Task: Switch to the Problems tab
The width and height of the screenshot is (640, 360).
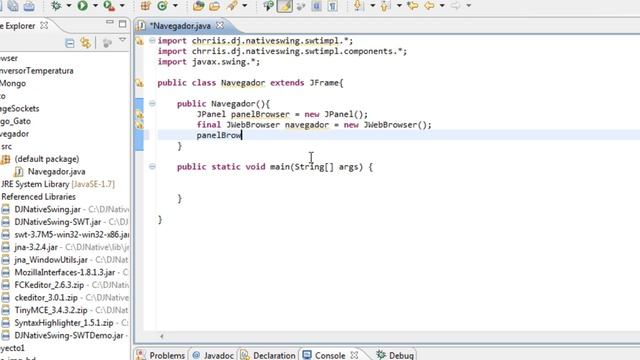Action: pyautogui.click(x=161, y=355)
